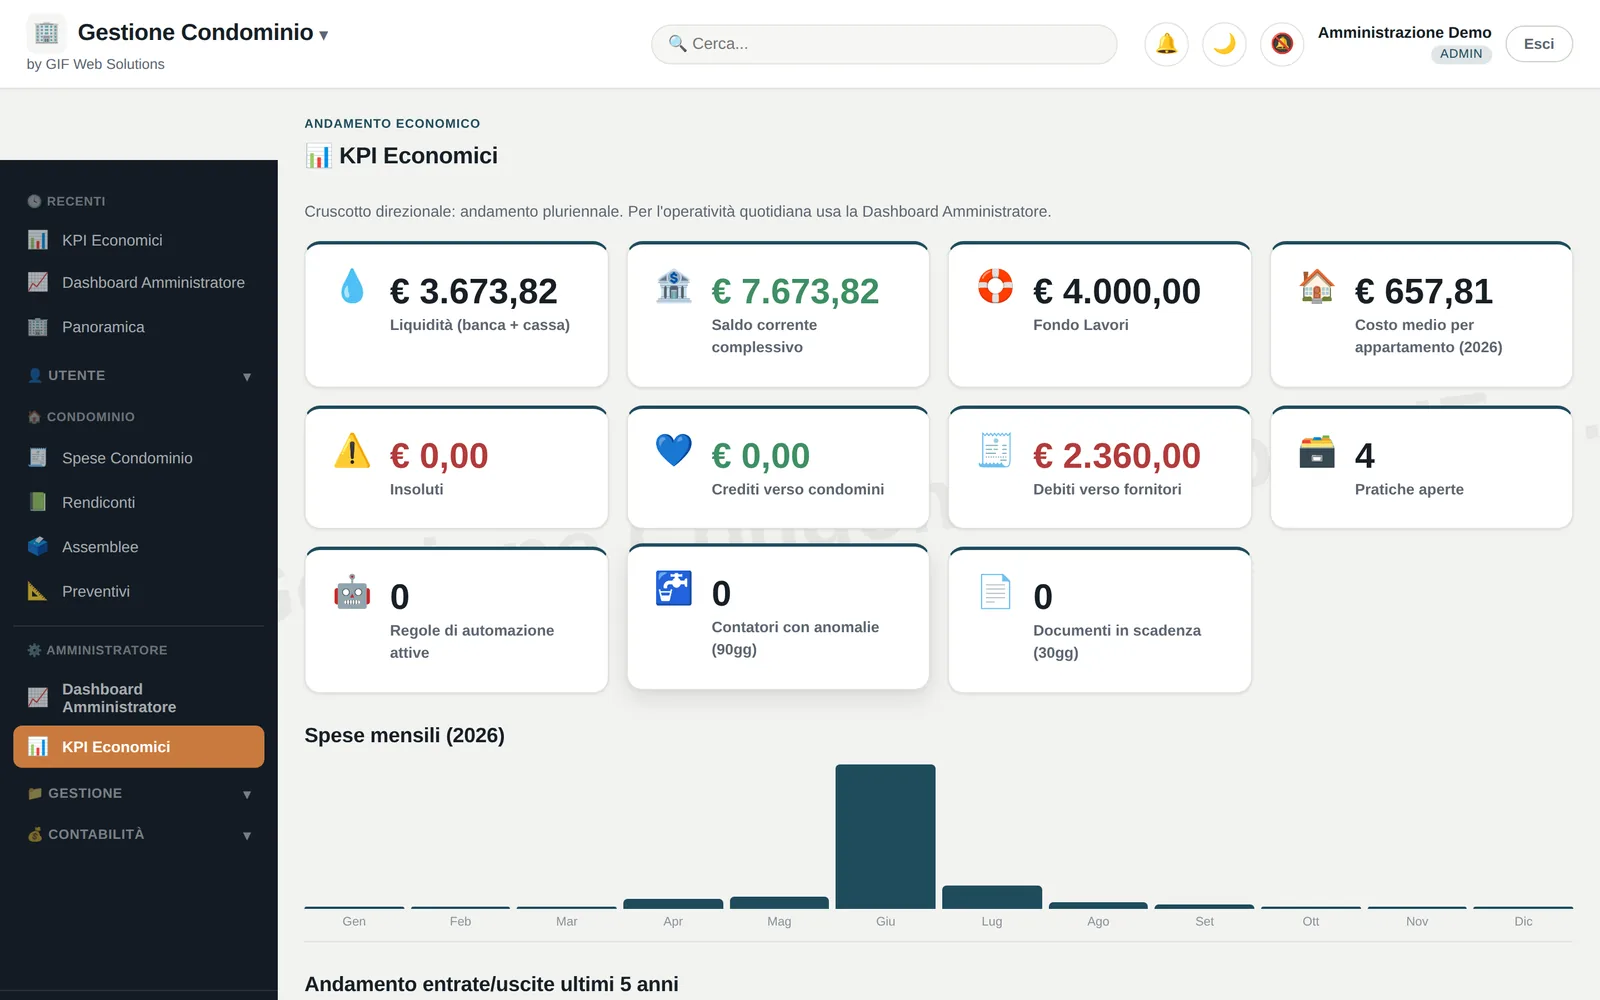Toggle the muted notifications bell icon
1600x1000 pixels.
[x=1282, y=44]
